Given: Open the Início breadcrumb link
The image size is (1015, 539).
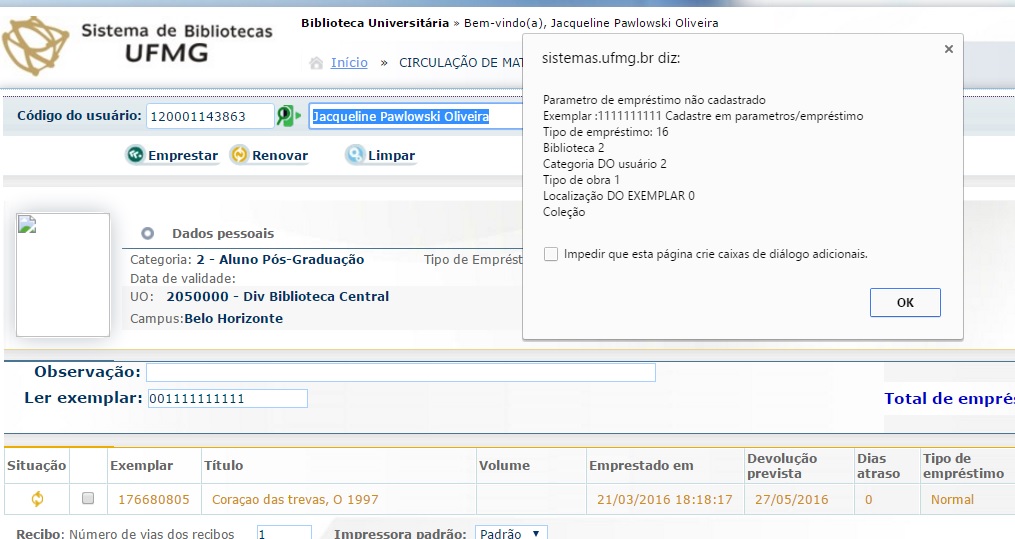Looking at the screenshot, I should (x=349, y=62).
